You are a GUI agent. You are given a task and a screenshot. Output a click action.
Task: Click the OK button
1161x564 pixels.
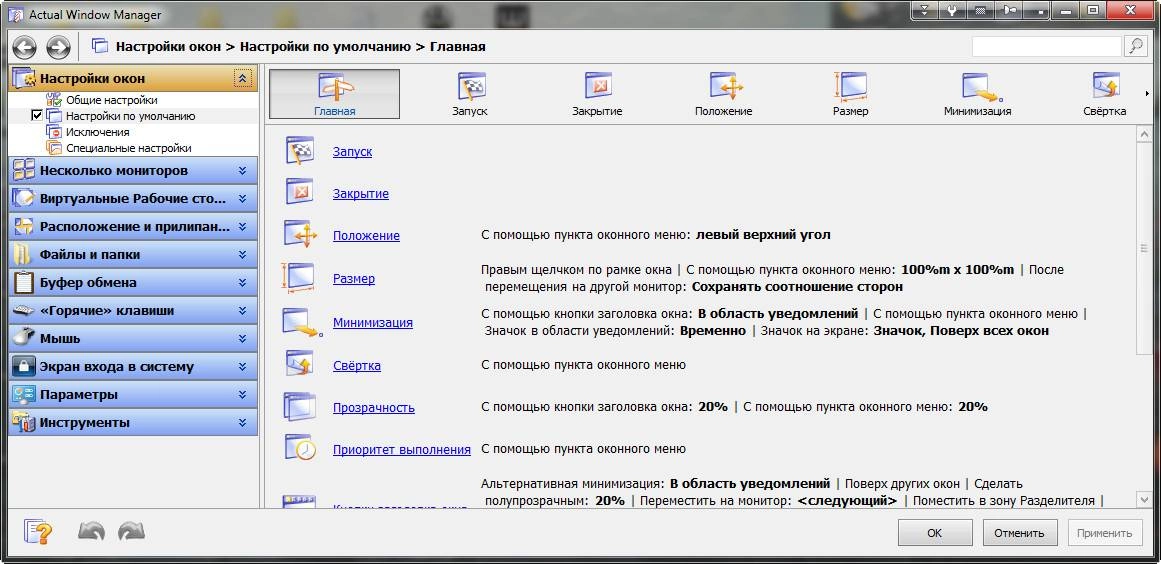(x=934, y=533)
